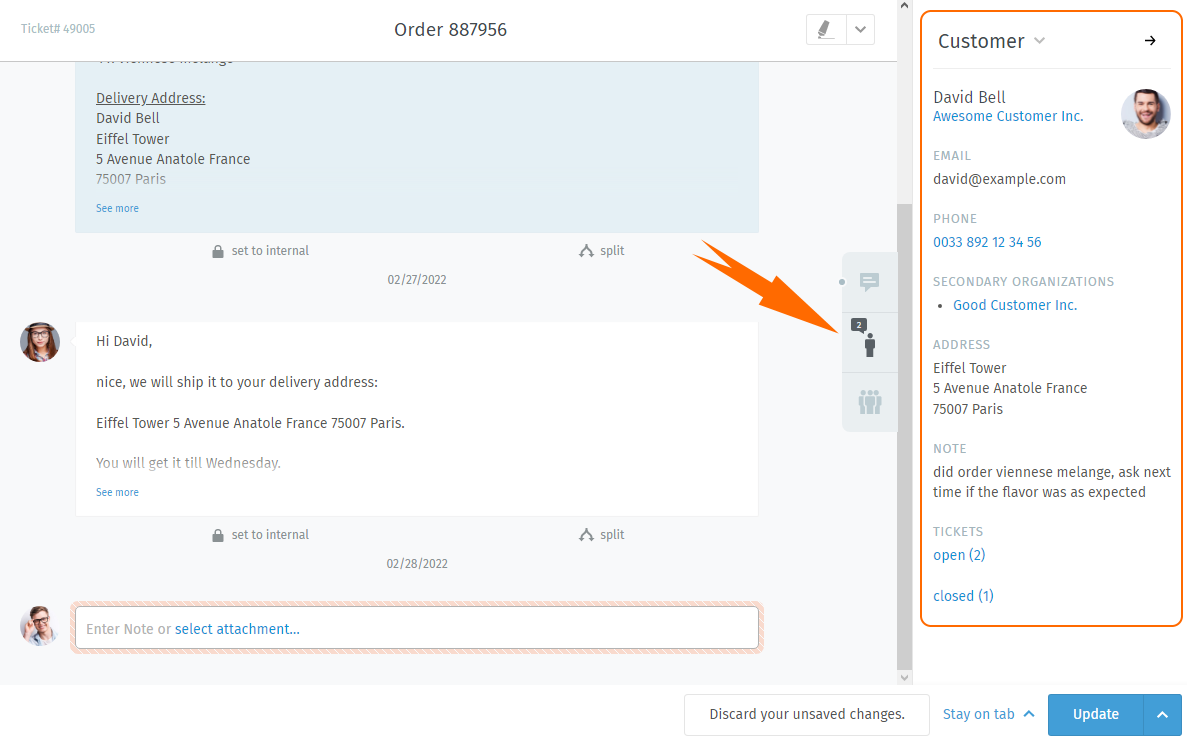Click the vertical scrollbar thumb
The width and height of the screenshot is (1187, 742).
pos(904,437)
